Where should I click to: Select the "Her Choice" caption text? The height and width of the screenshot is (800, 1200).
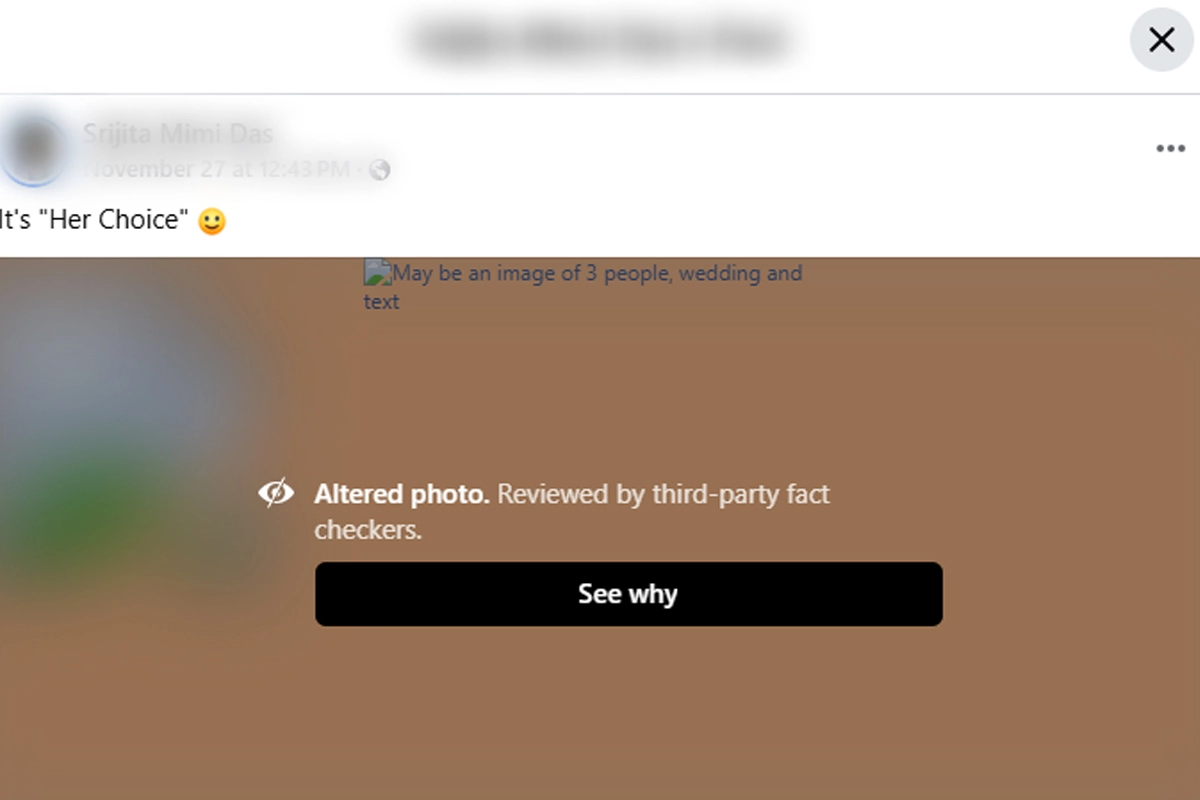pos(118,220)
